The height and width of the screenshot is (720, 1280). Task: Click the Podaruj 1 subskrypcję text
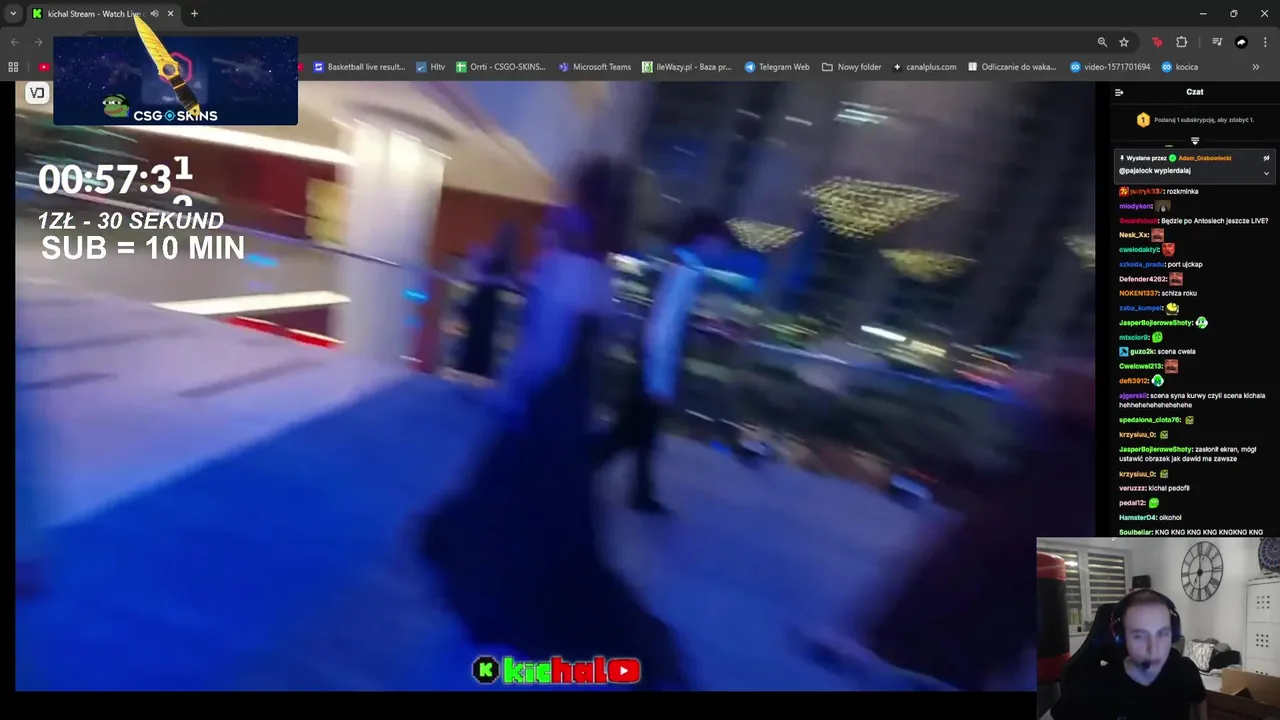click(1203, 120)
